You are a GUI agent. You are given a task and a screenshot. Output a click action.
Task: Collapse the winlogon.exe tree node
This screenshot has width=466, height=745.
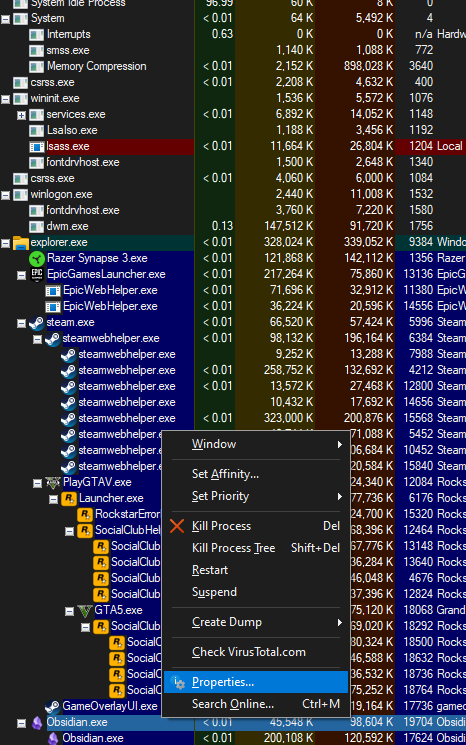5,195
